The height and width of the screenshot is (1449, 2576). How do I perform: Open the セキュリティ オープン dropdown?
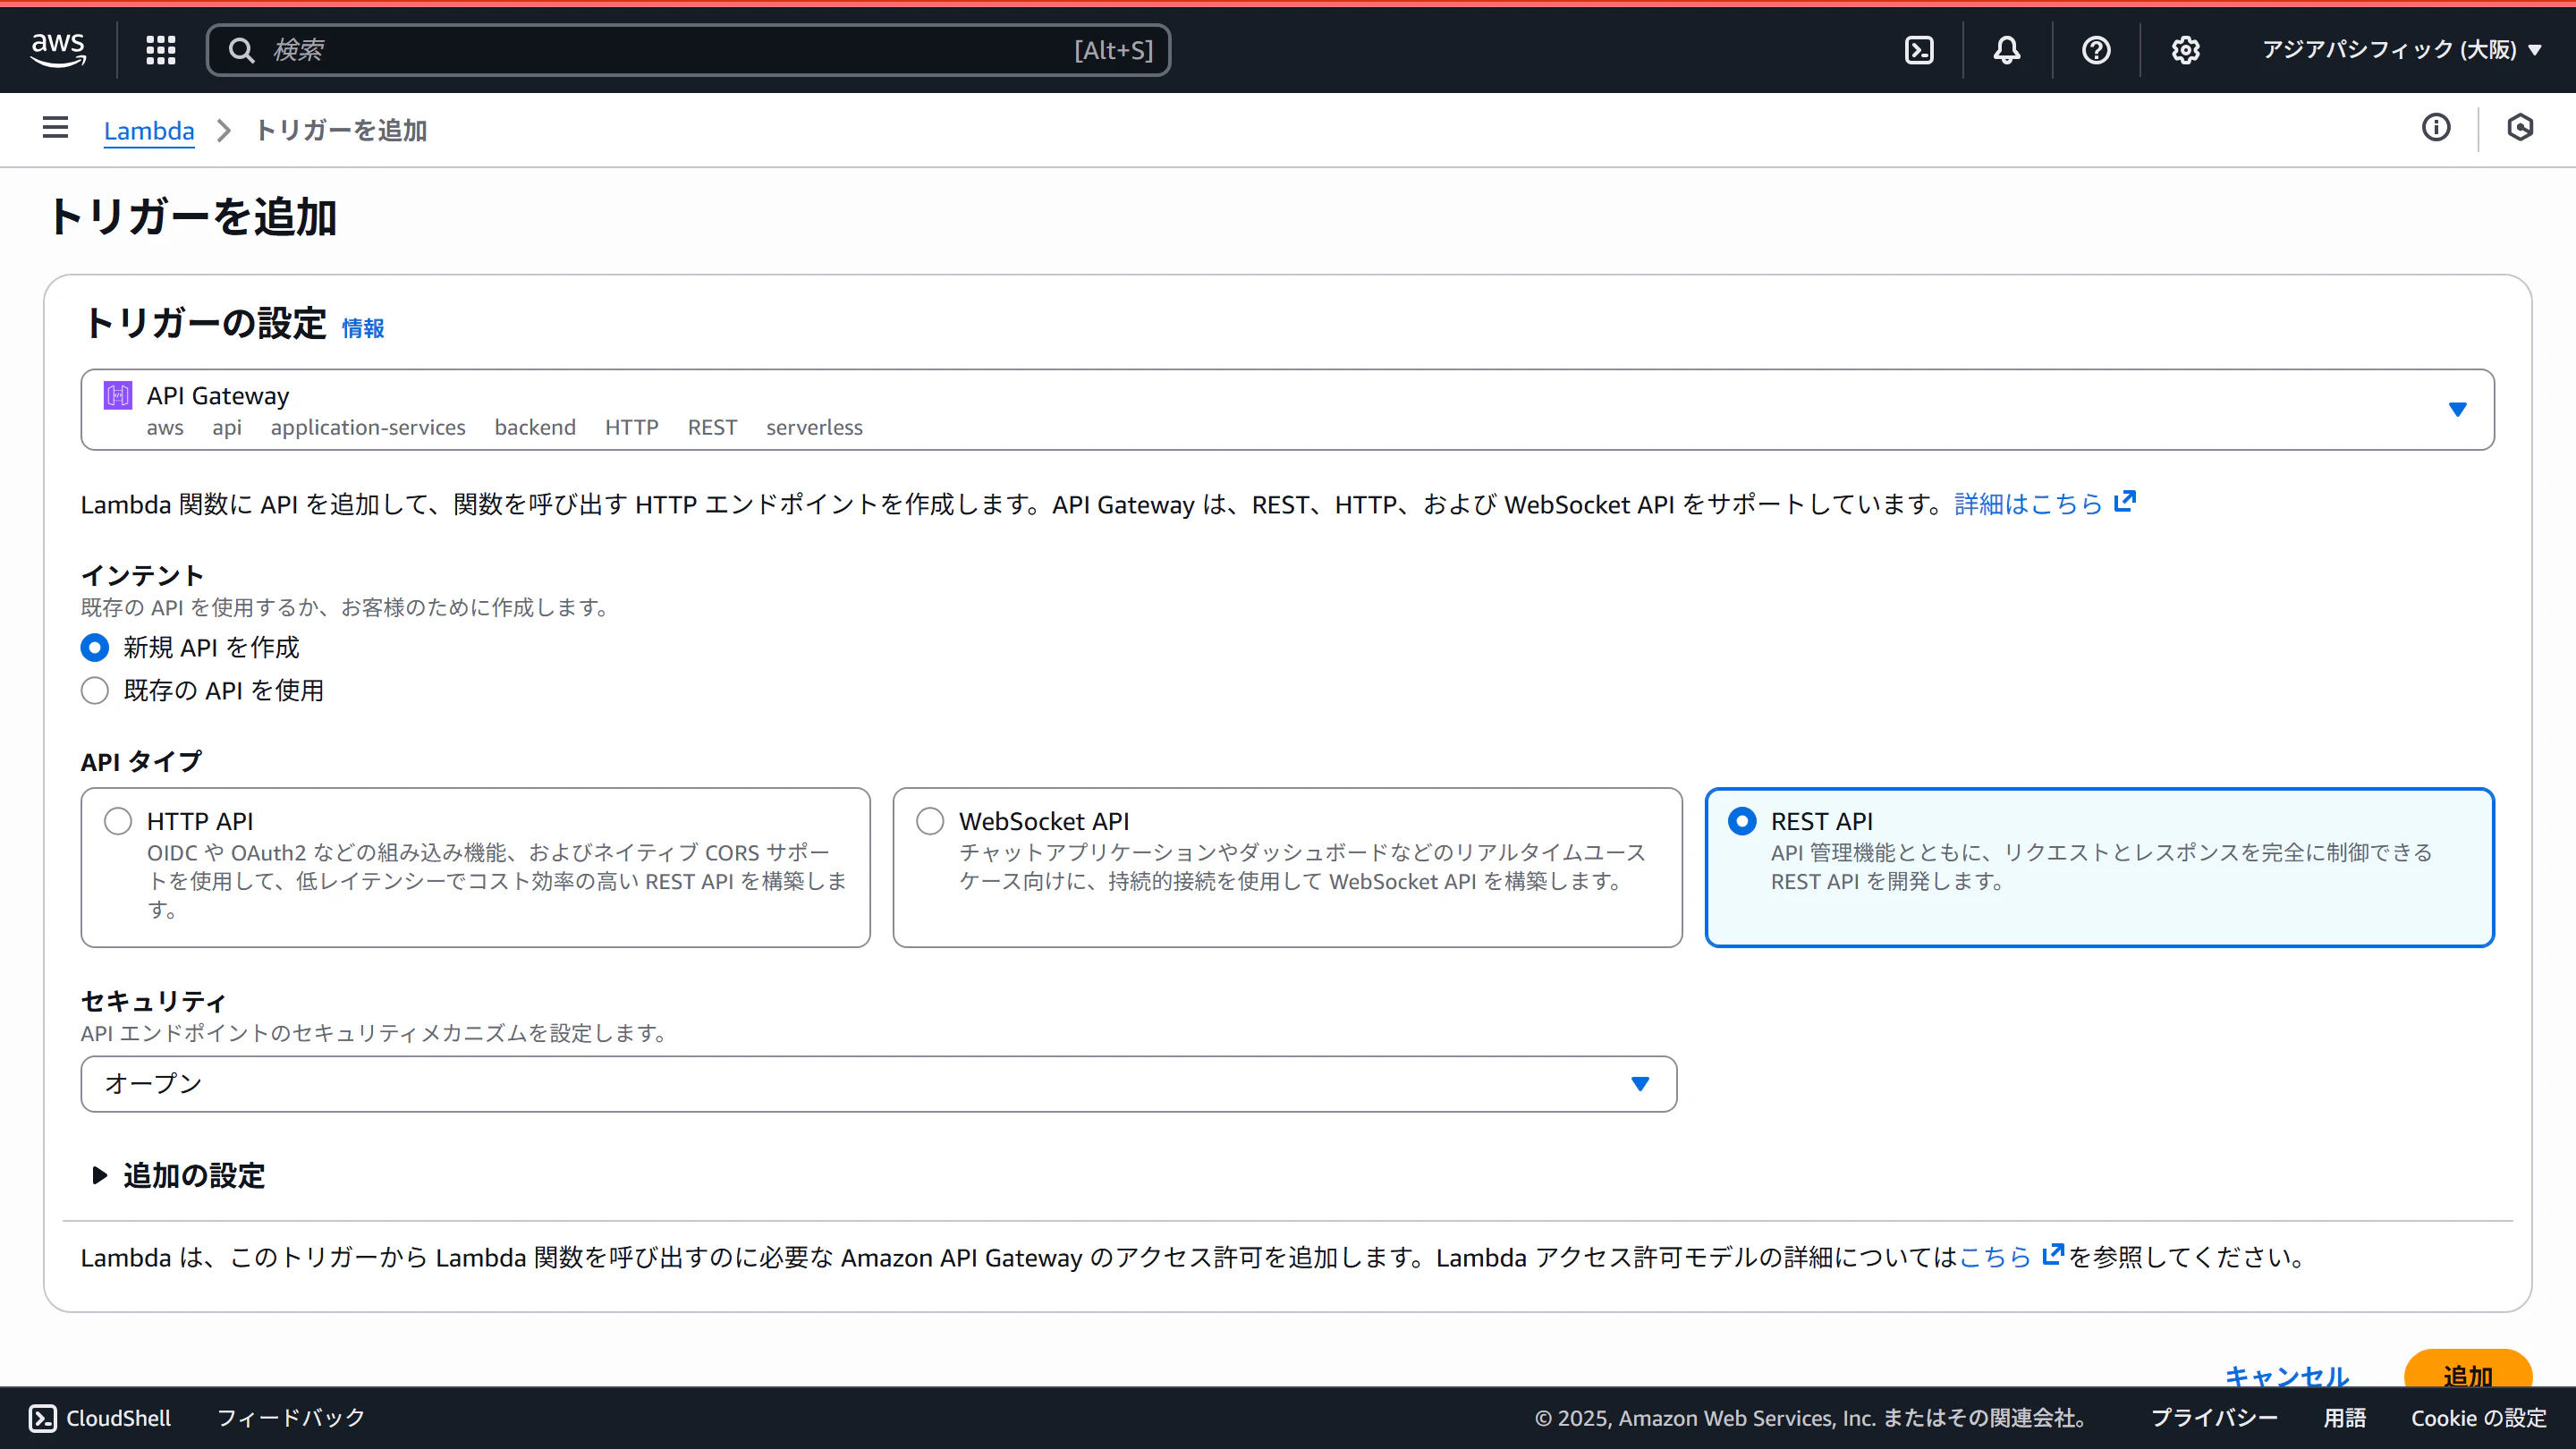tap(878, 1084)
